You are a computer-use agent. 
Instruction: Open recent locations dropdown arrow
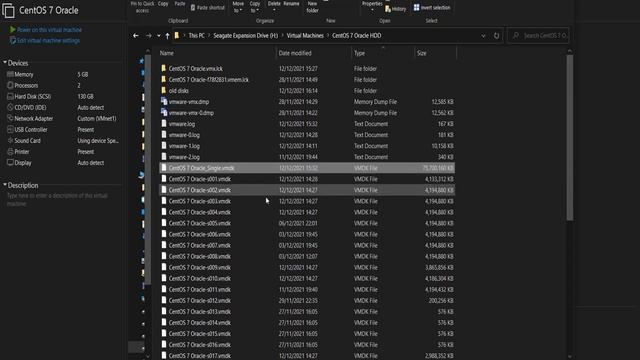click(159, 36)
